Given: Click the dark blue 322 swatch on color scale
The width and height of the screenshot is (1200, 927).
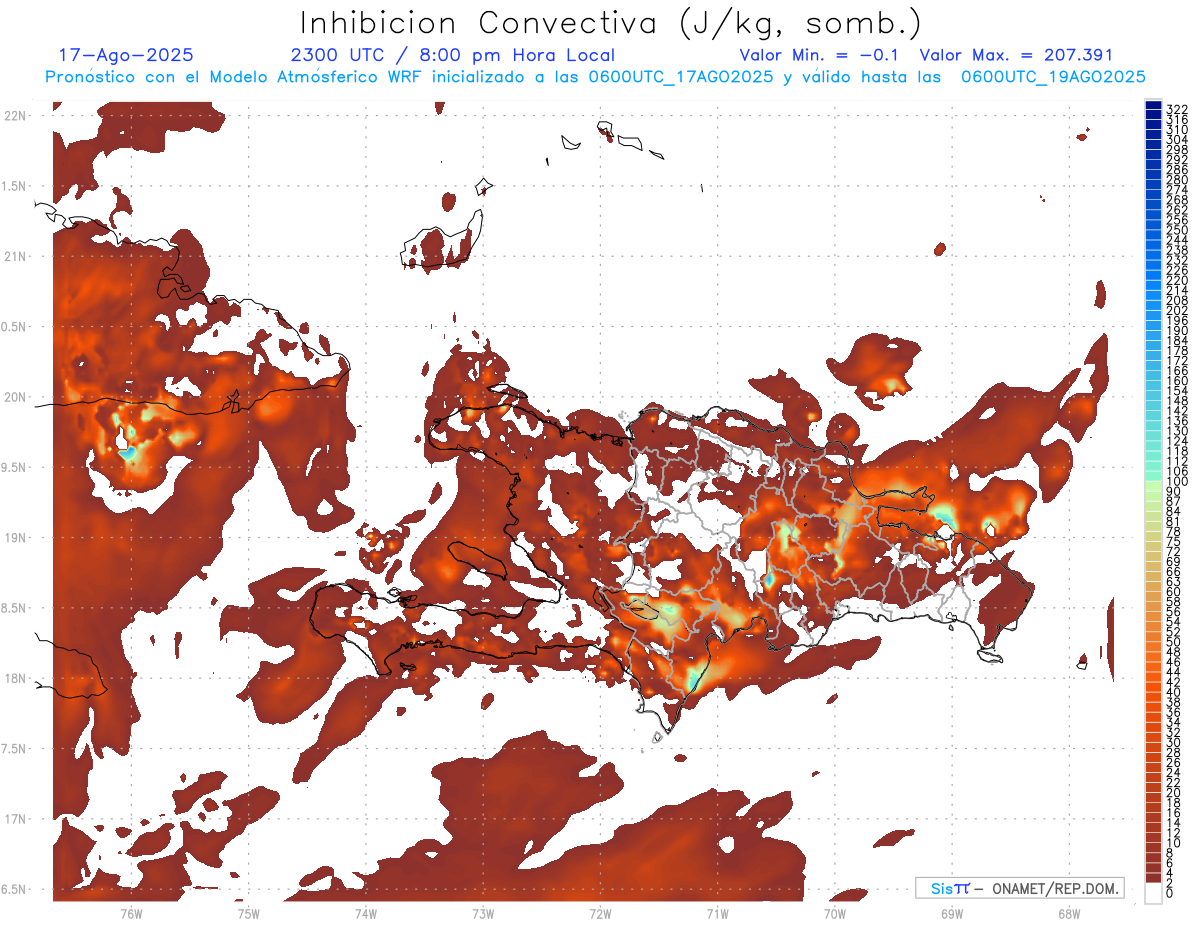Looking at the screenshot, I should click(1153, 107).
